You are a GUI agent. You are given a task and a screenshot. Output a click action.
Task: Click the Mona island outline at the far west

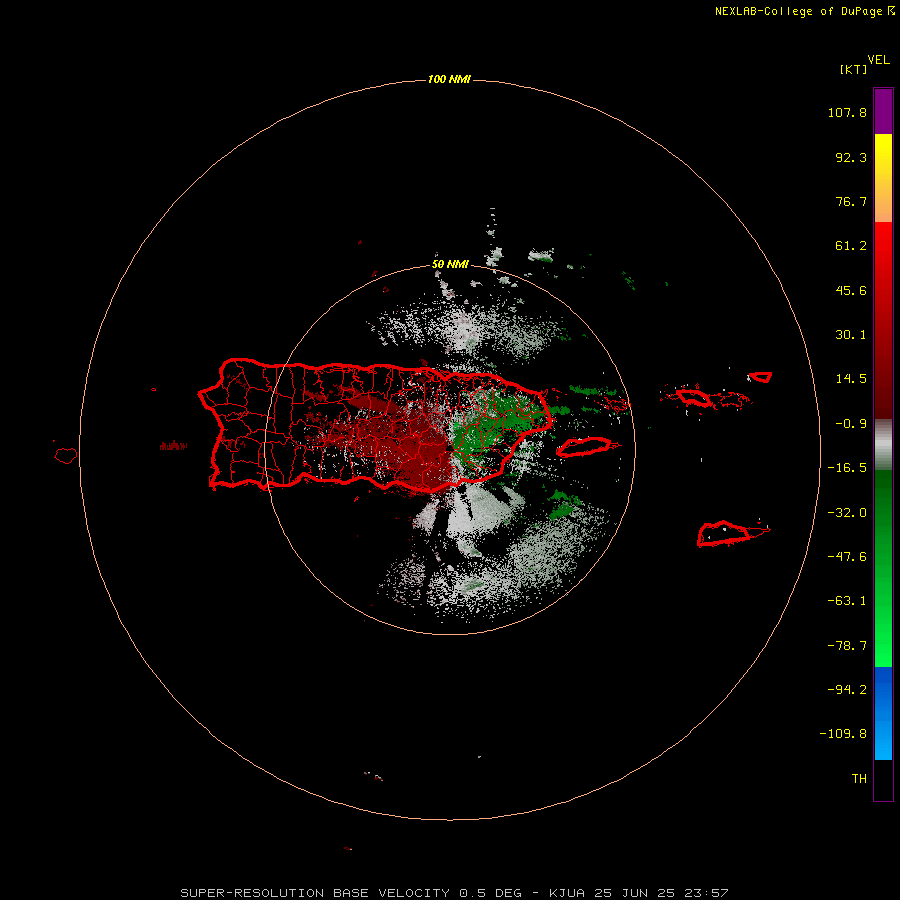click(66, 455)
